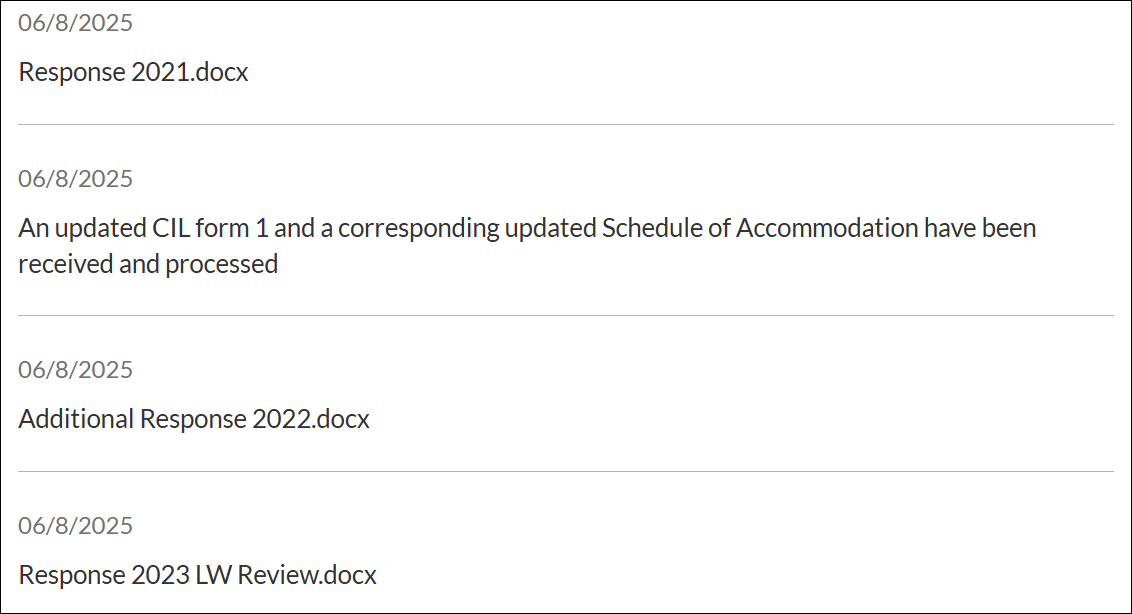The image size is (1132, 614).
Task: Click the "received and processed" text line
Action: 148,265
